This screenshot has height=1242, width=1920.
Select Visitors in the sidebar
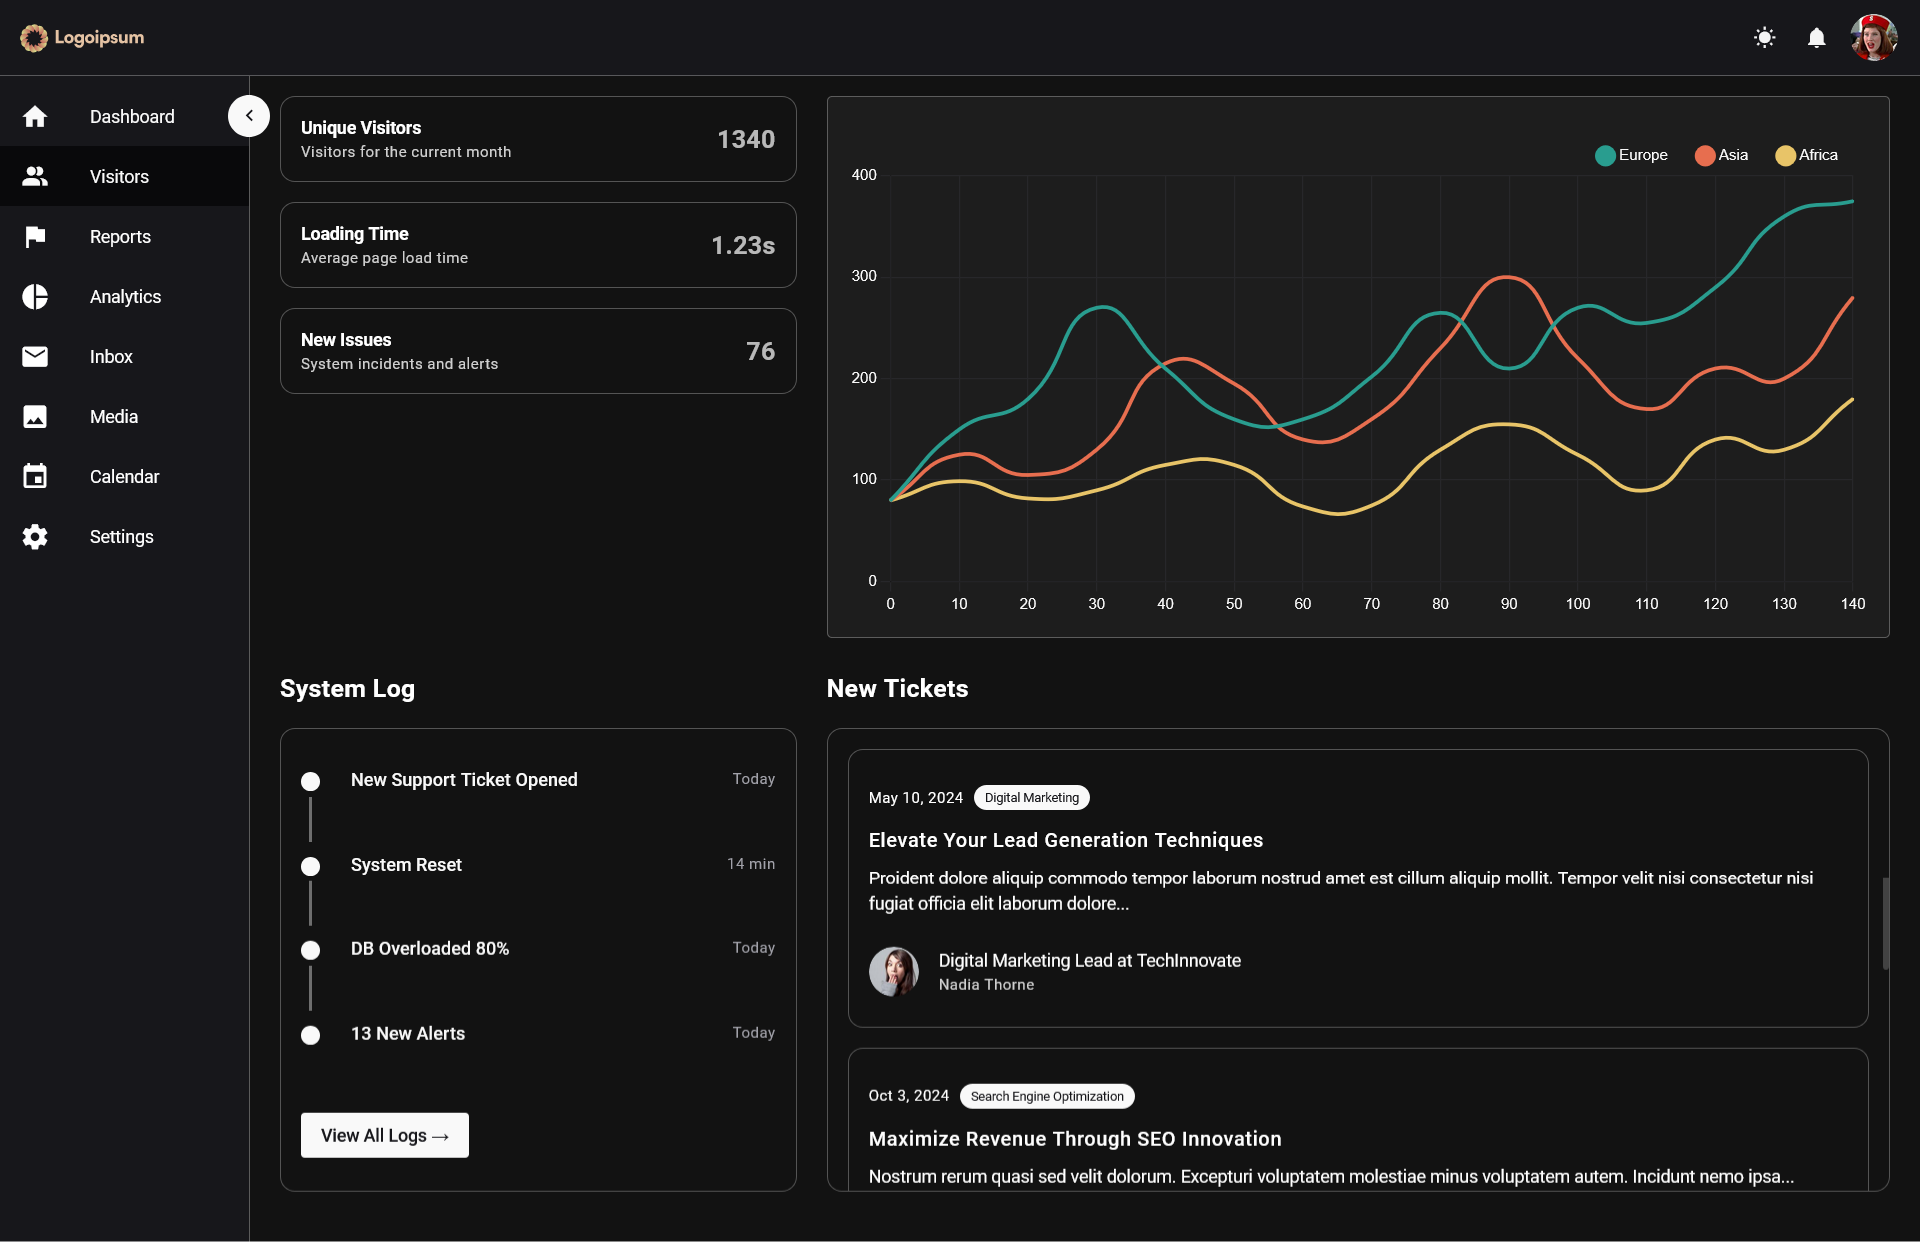119,177
